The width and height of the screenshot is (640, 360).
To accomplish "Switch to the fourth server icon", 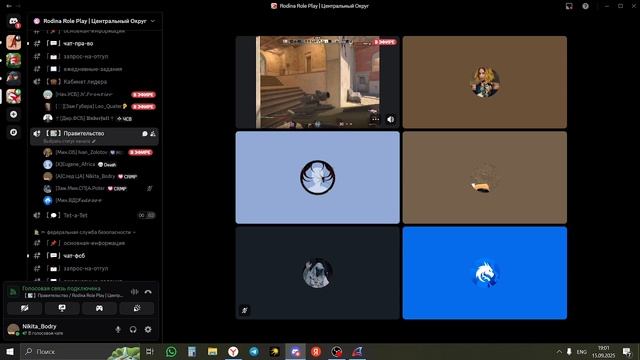I will click(x=13, y=96).
